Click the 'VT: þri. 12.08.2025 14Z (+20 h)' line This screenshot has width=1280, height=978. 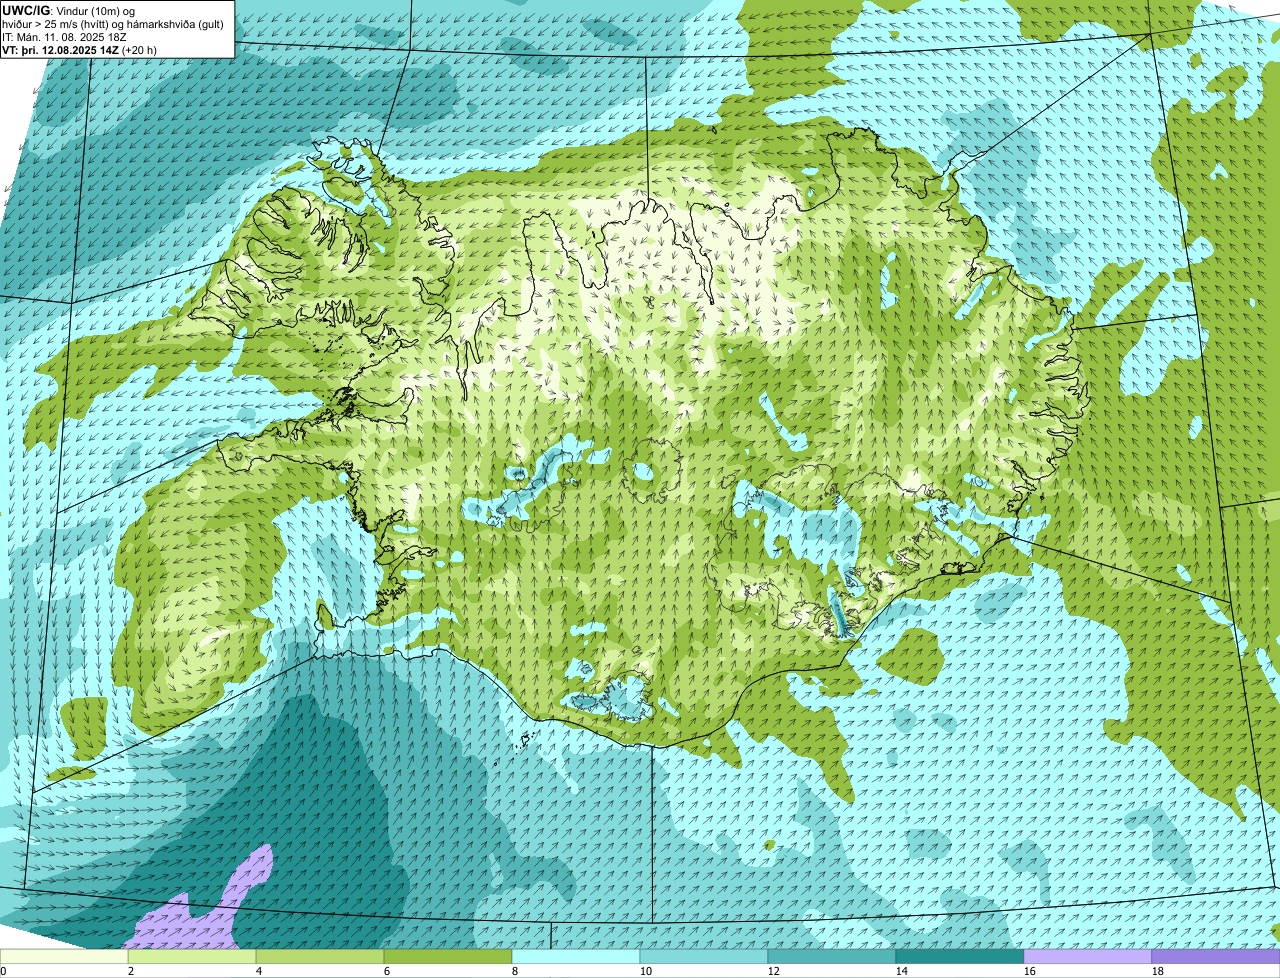79,49
